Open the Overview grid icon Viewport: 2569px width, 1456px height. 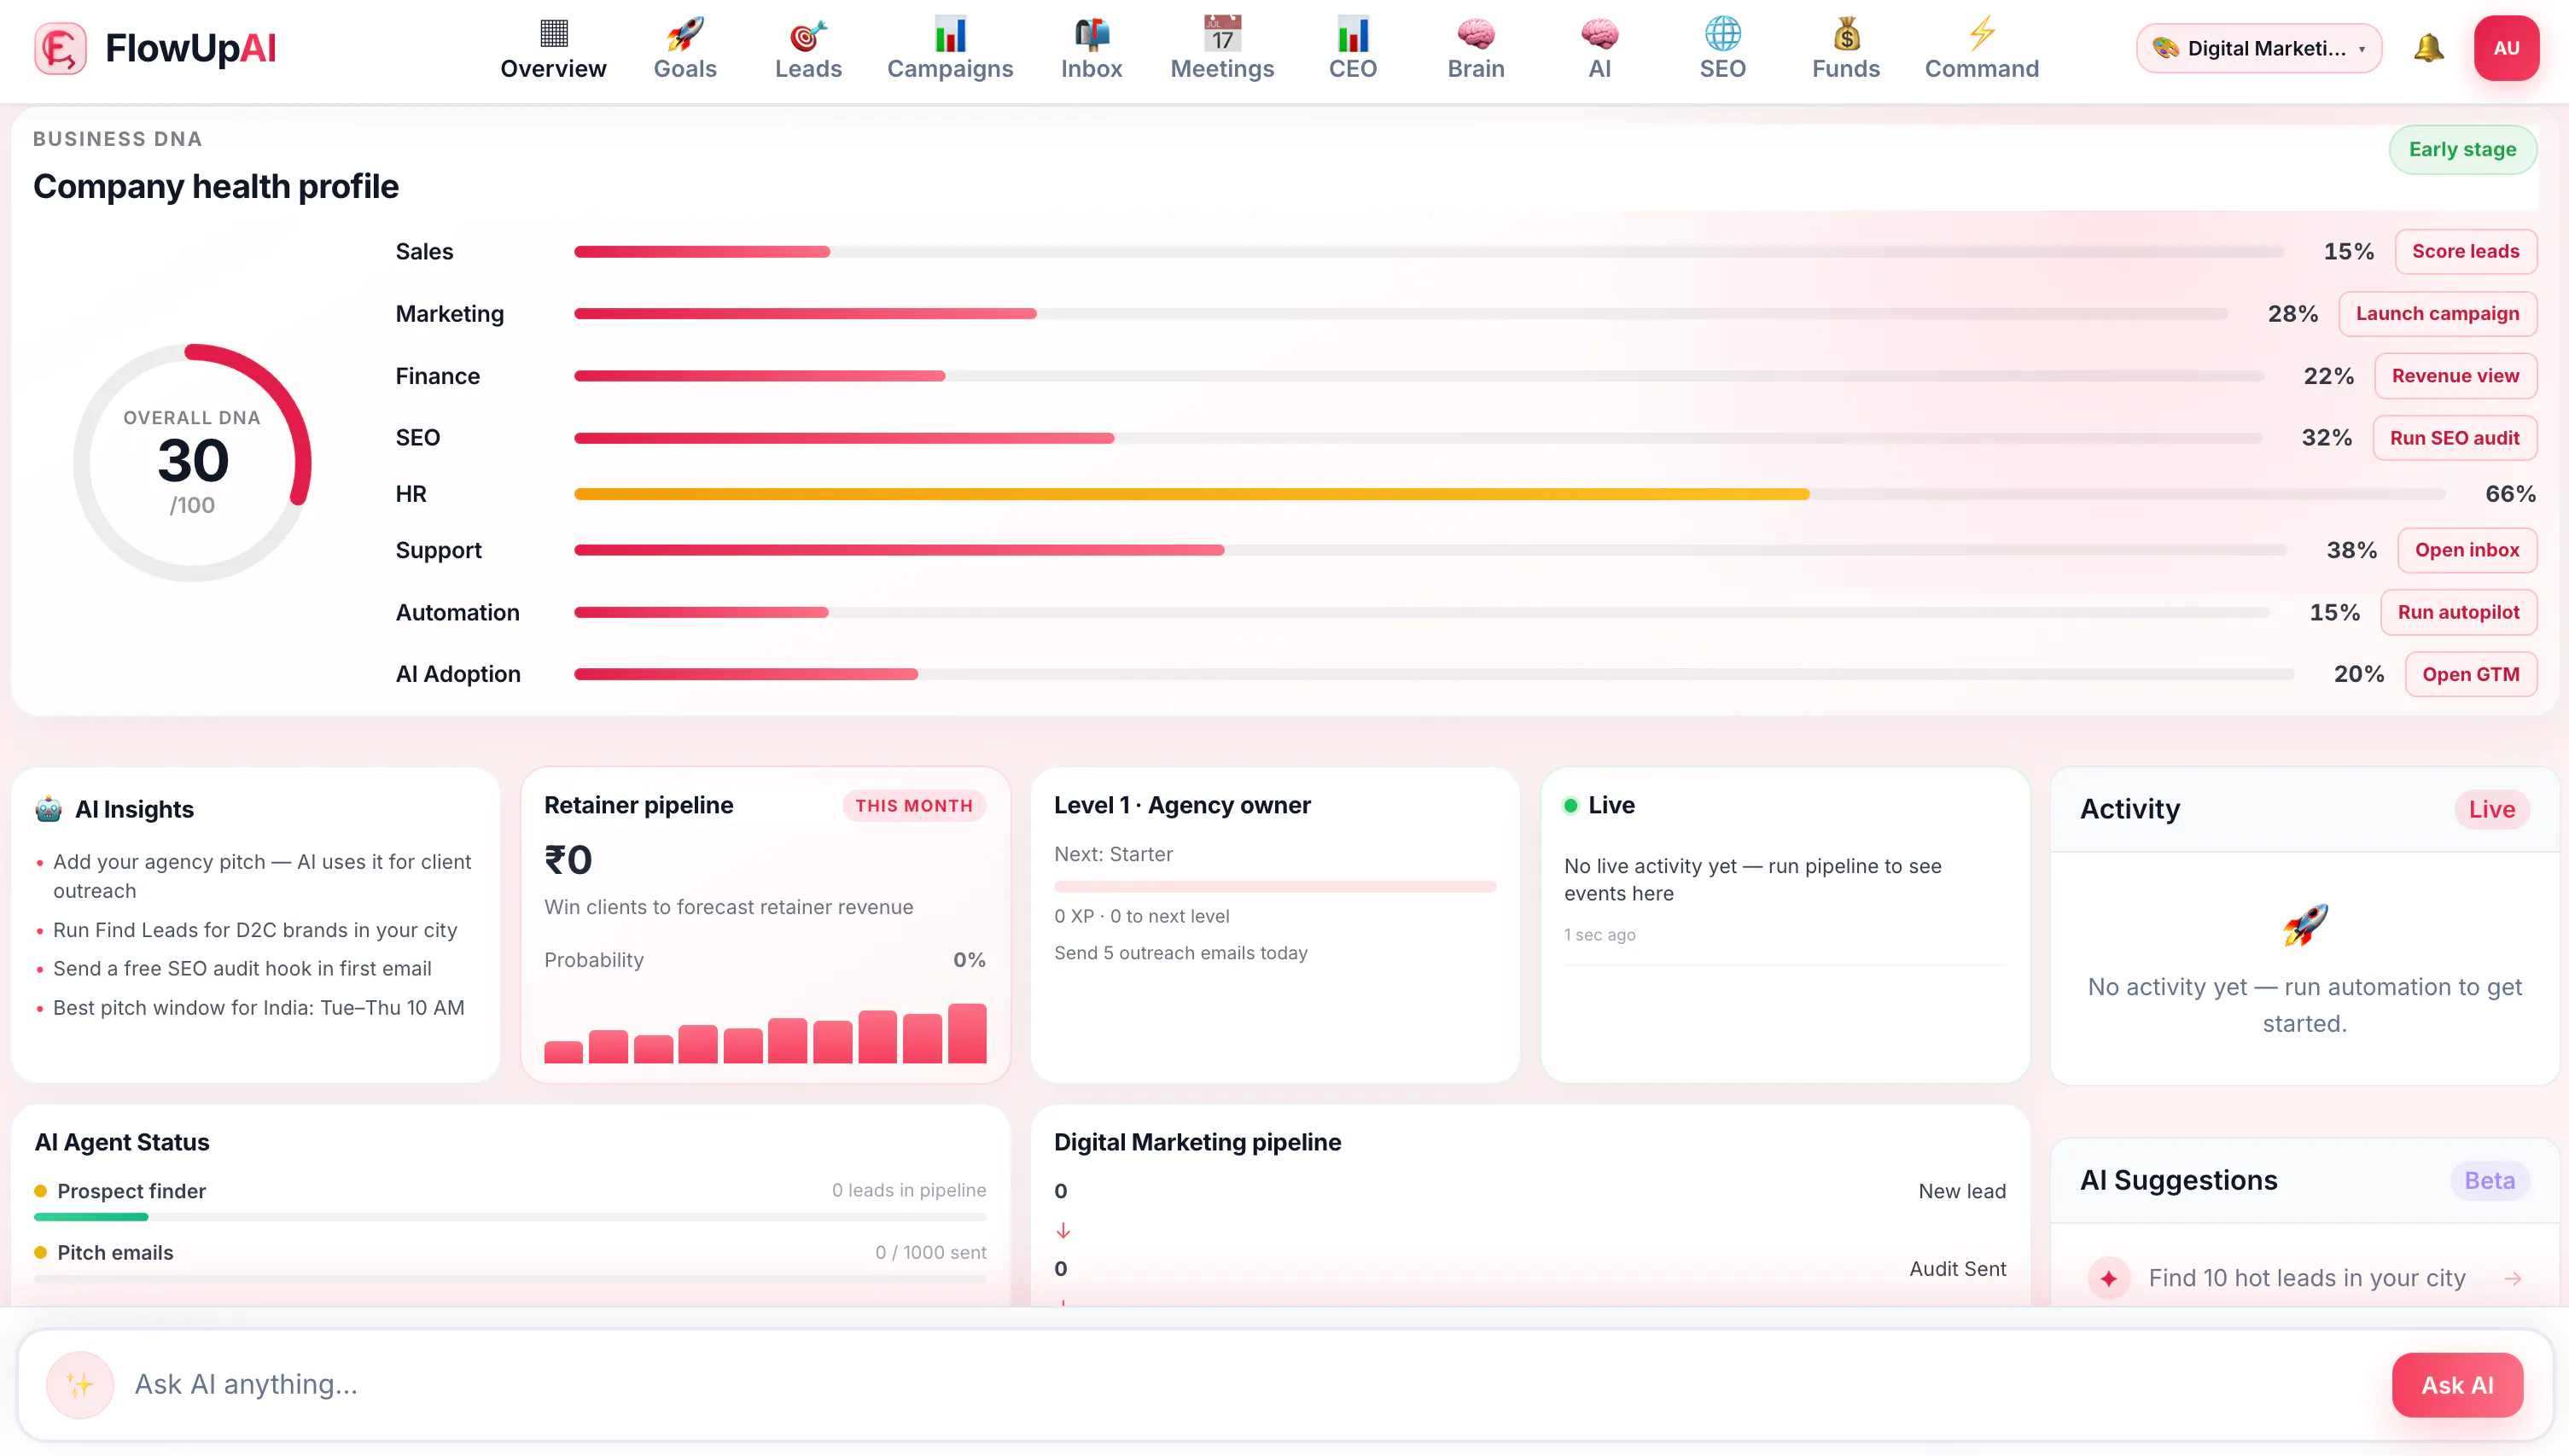point(553,34)
